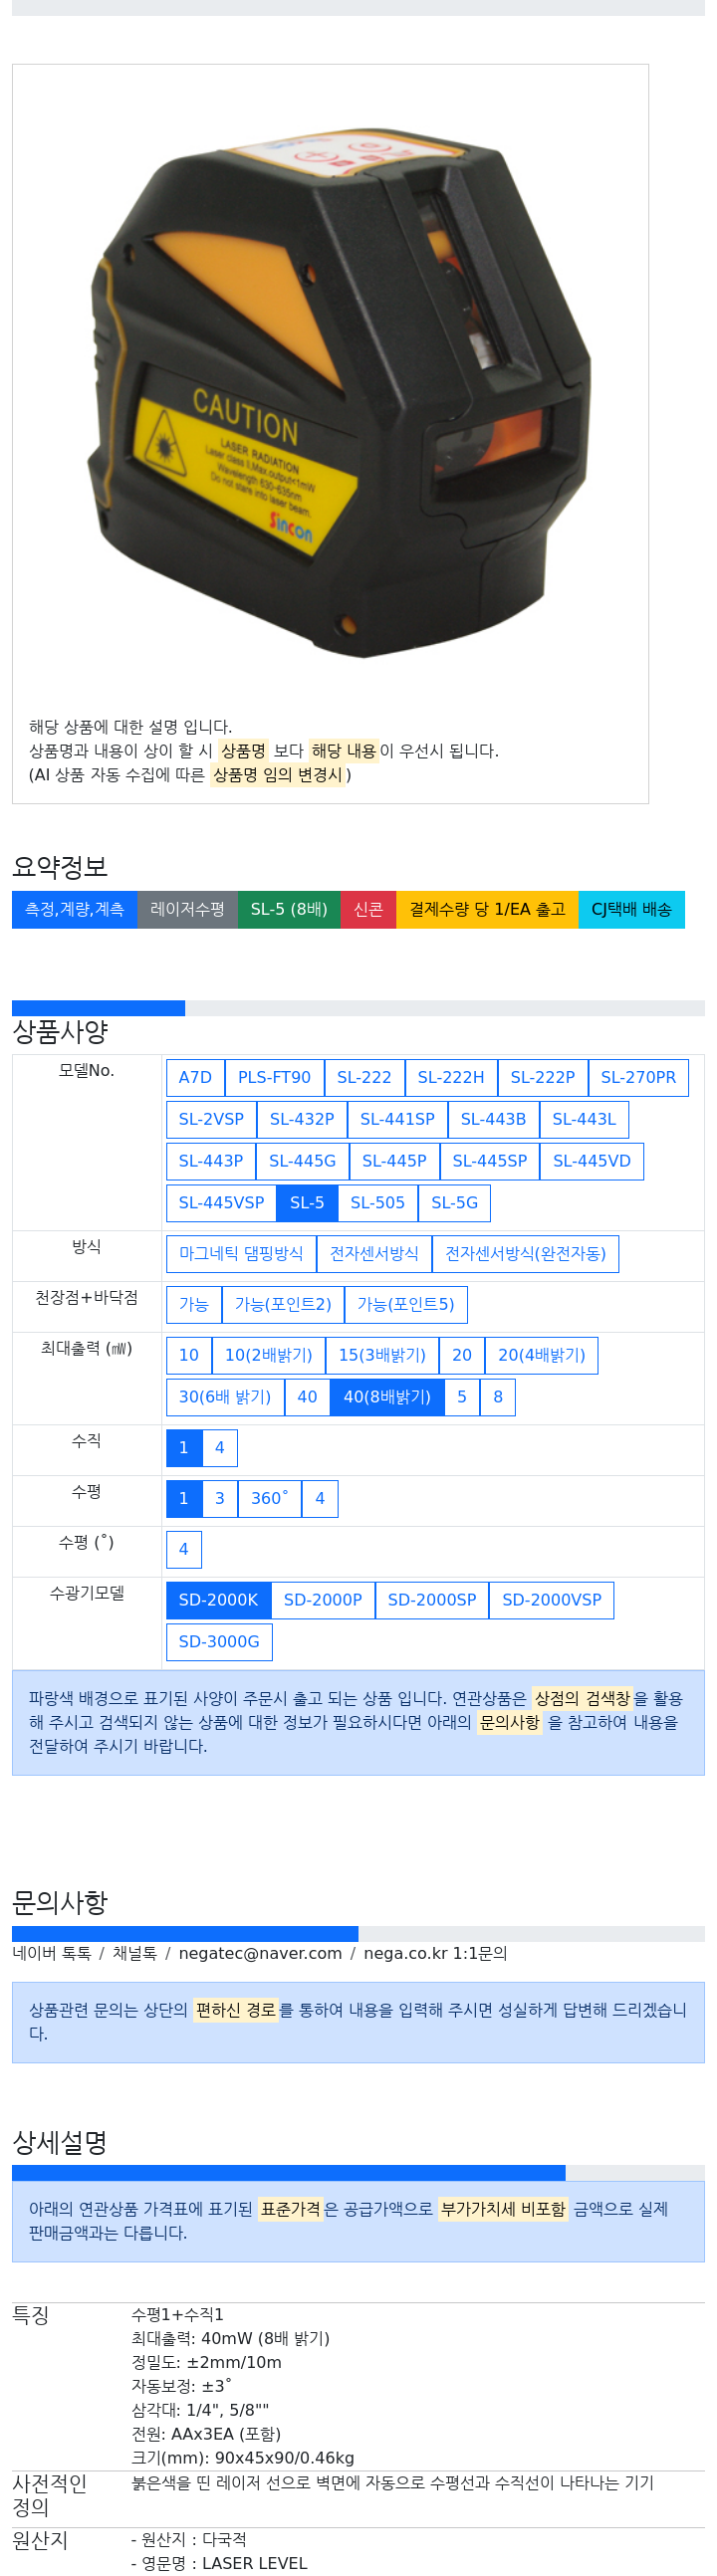Screen dimensions: 717x2576
Task: Select 가능(포인트5) ceiling point option
Action: (406, 1306)
